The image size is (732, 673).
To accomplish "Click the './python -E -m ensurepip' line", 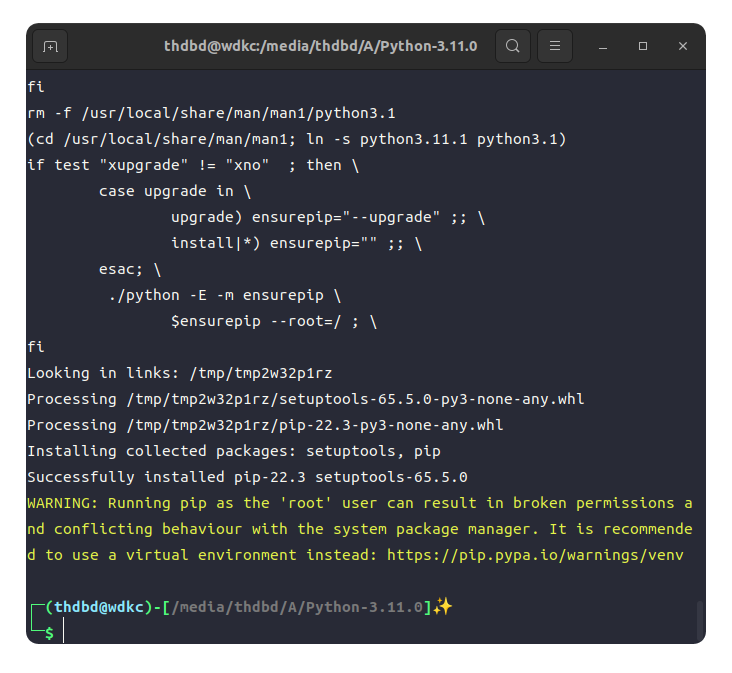I will tap(225, 295).
